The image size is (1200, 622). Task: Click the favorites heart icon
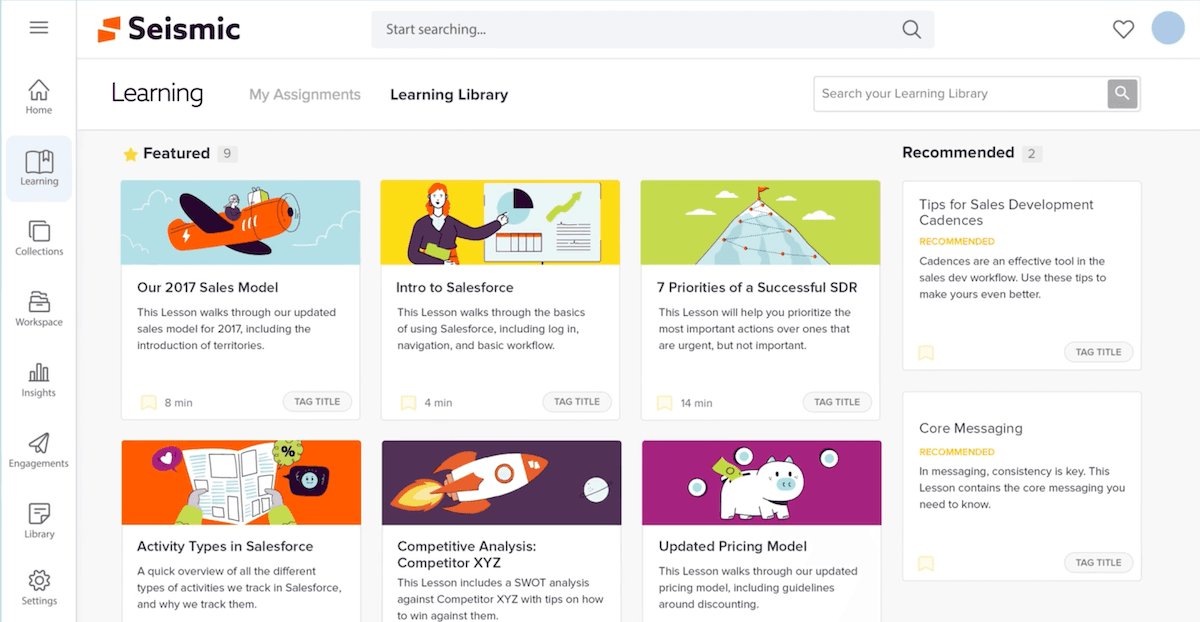click(1123, 29)
